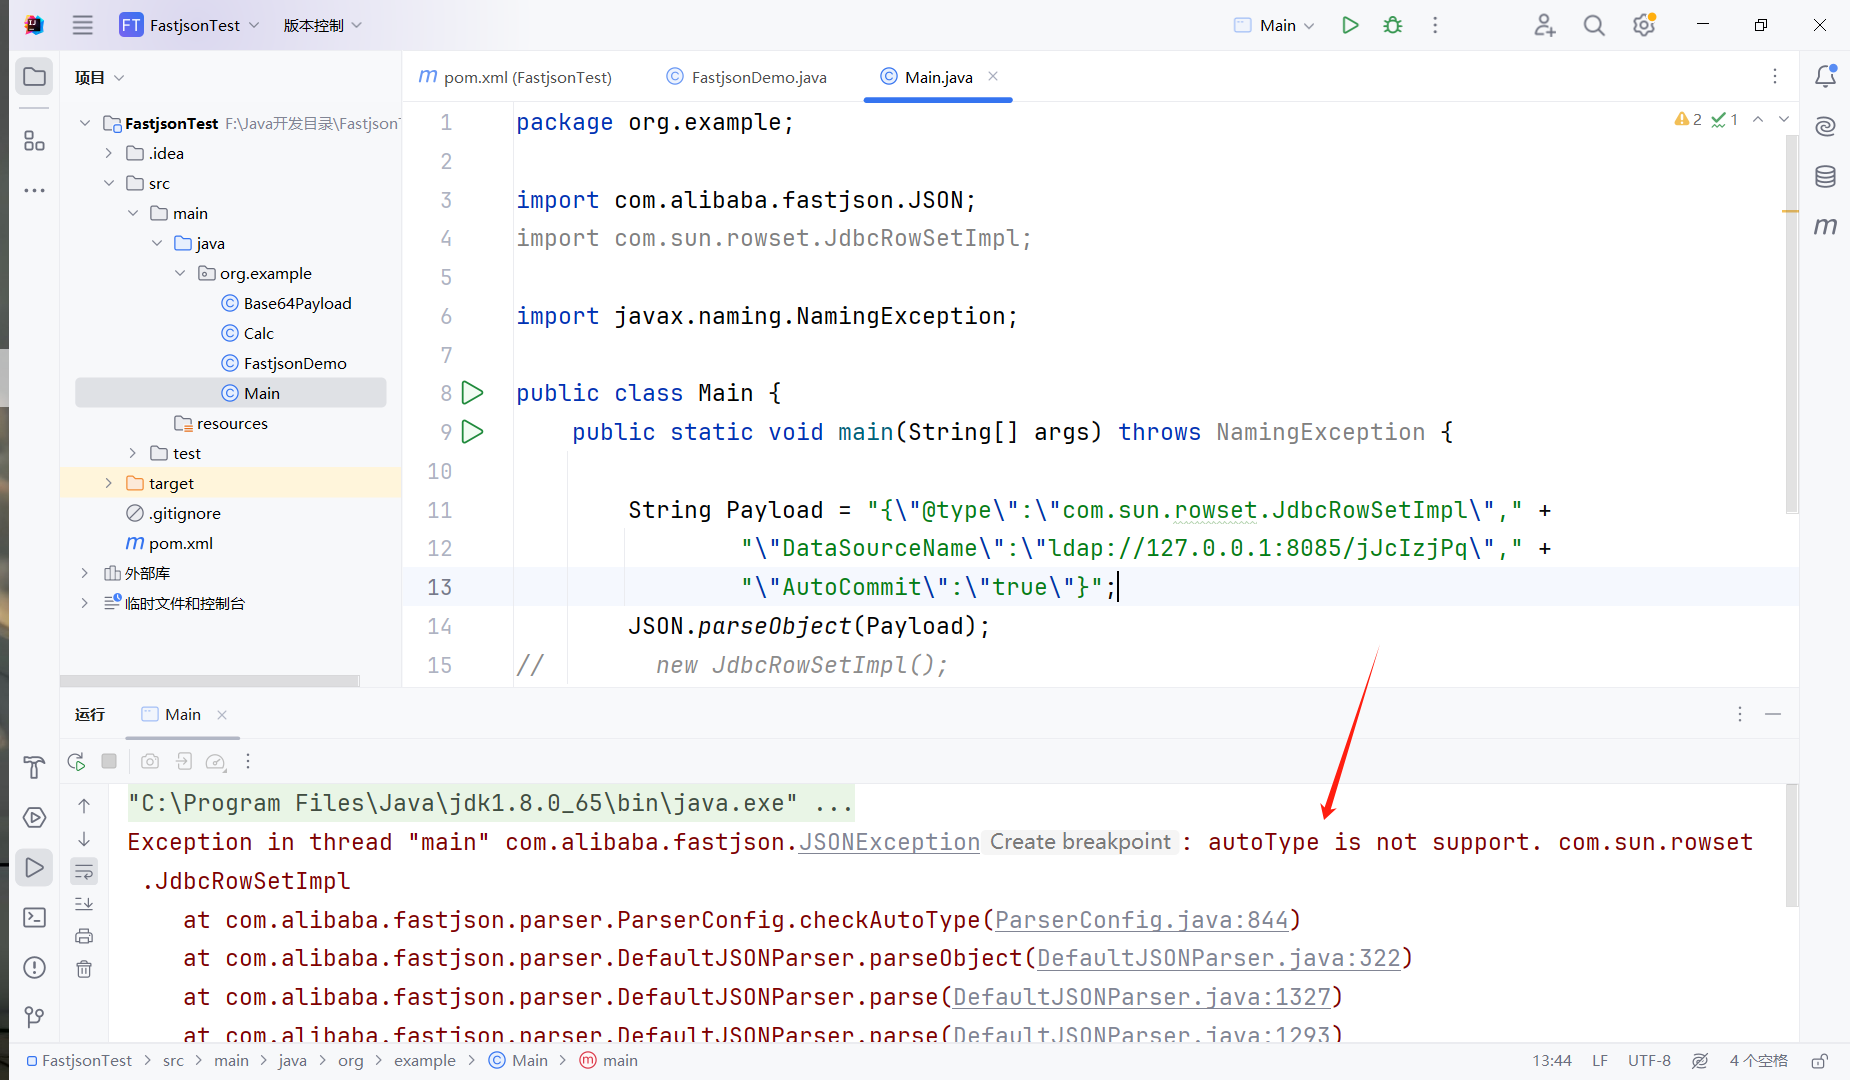Viewport: 1850px width, 1080px height.
Task: Expand the test folder
Action: point(133,453)
